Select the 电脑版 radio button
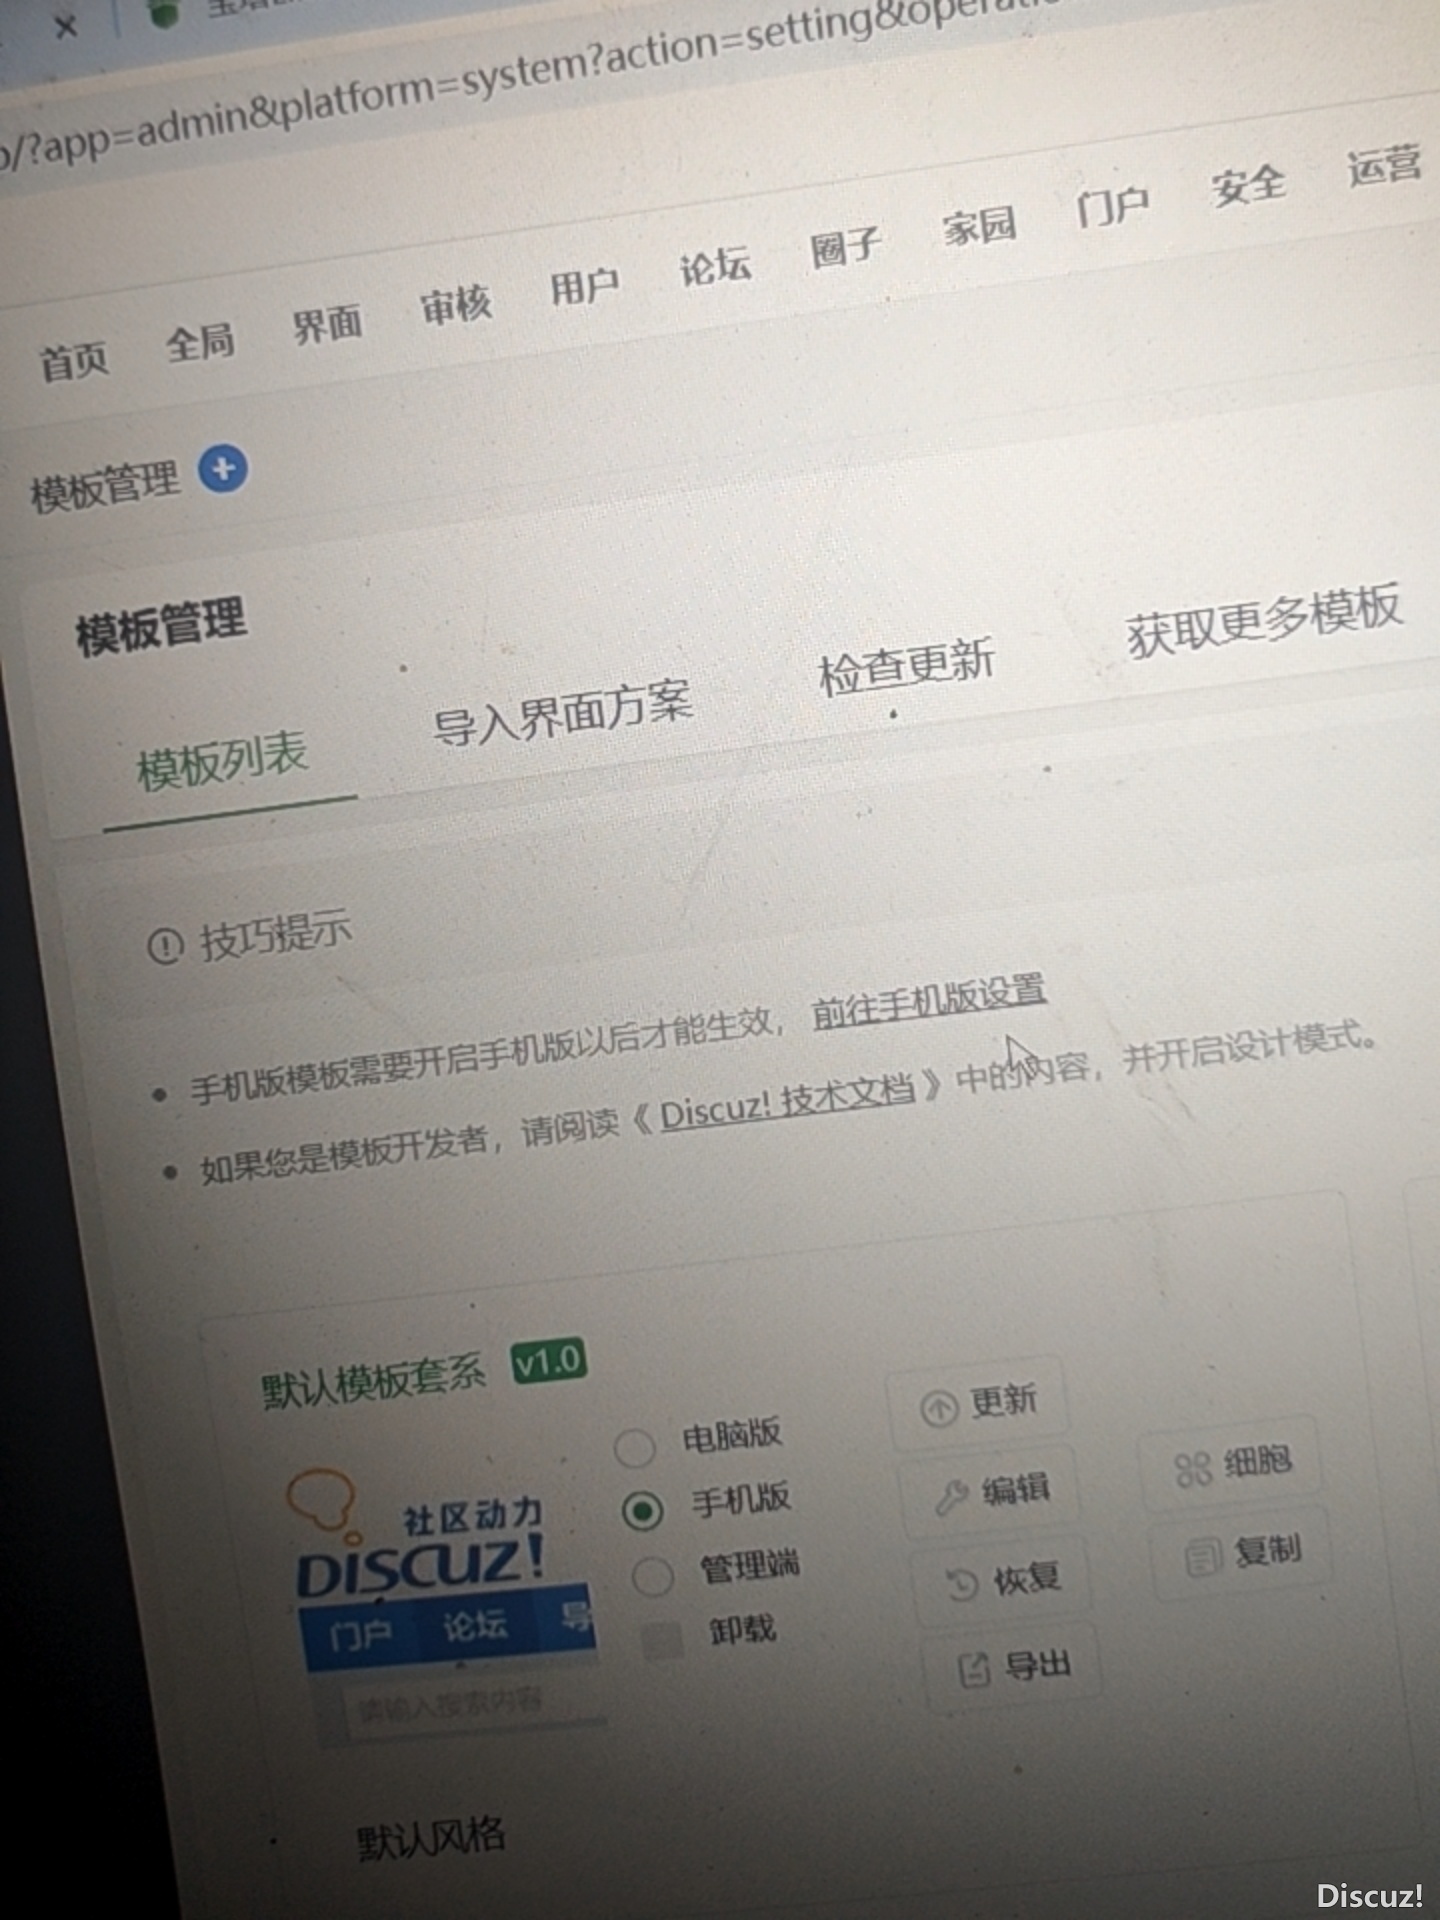The width and height of the screenshot is (1440, 1920). tap(635, 1446)
